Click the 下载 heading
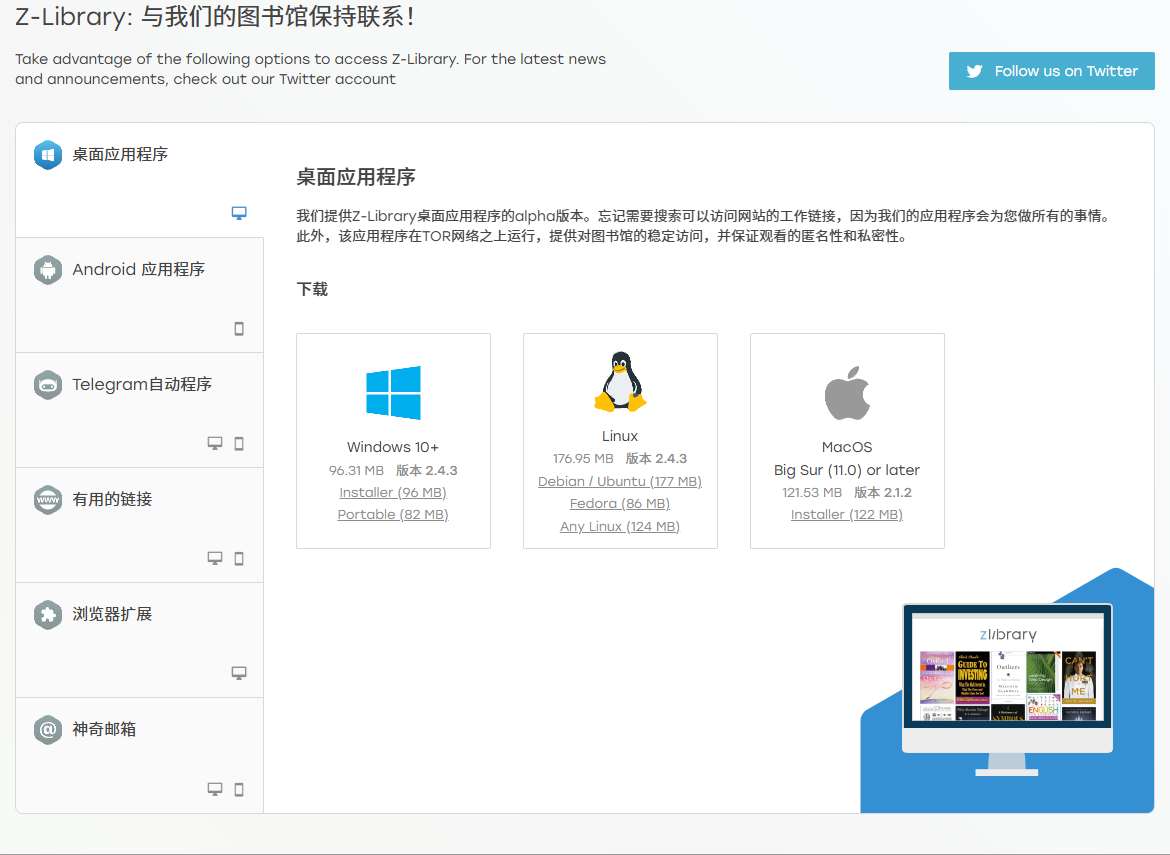1170x855 pixels. pos(312,289)
